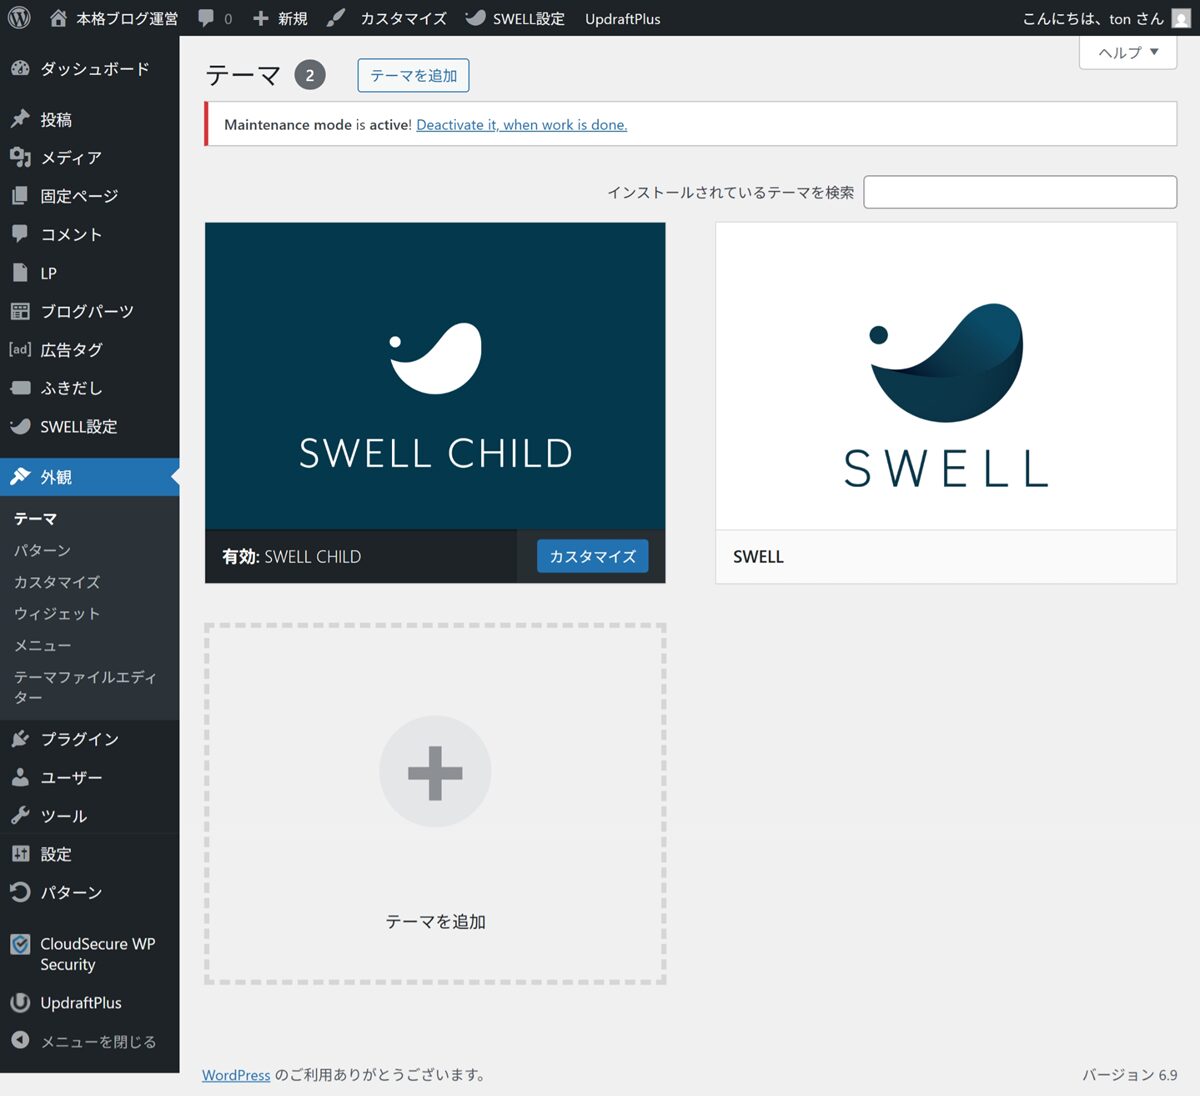The width and height of the screenshot is (1200, 1096).
Task: Click the plus icon to add a theme
Action: [435, 772]
